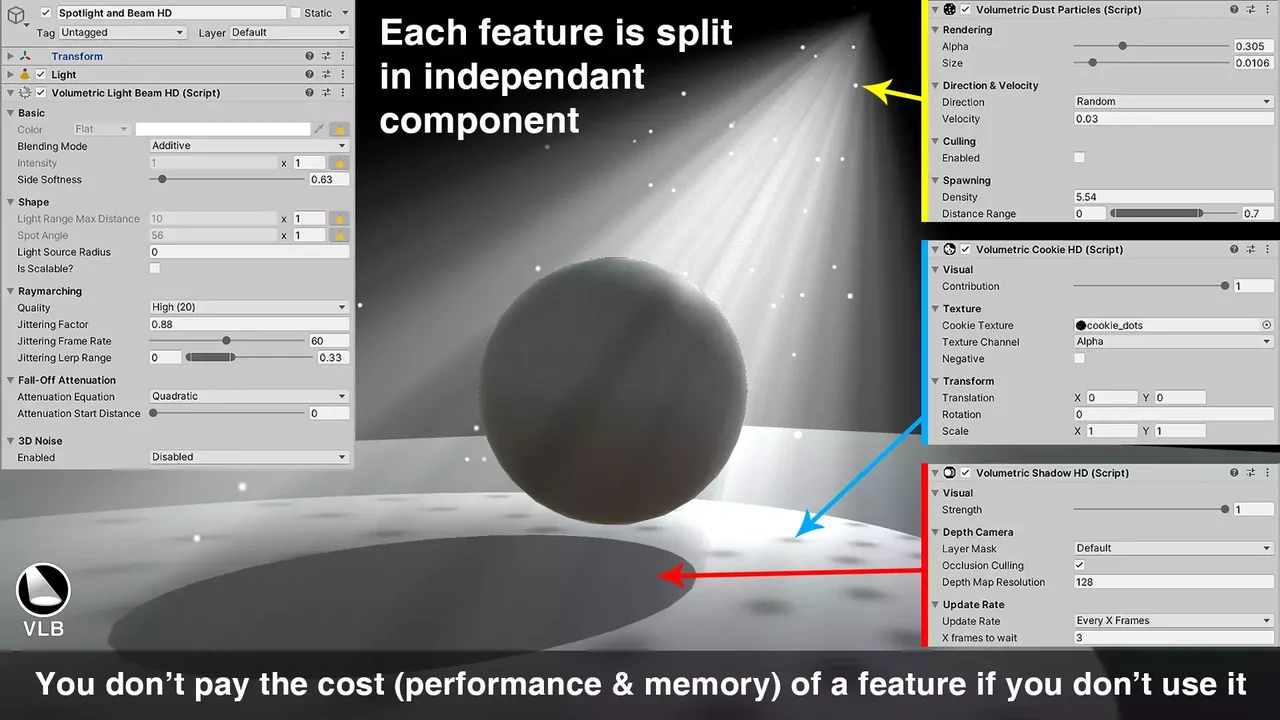This screenshot has height=720, width=1280.
Task: Check the Negative checkbox
Action: pos(1079,359)
